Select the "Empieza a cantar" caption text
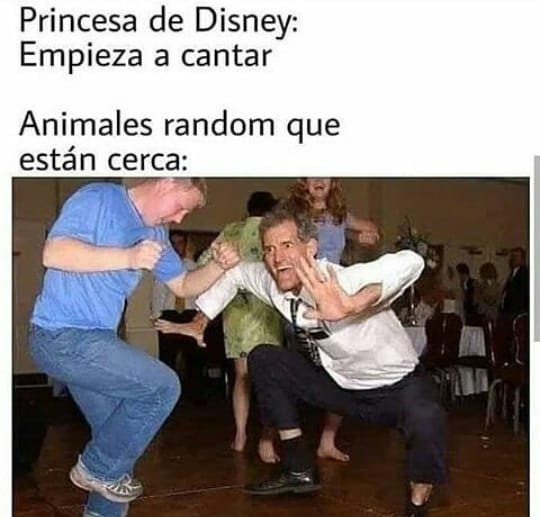 tap(146, 56)
